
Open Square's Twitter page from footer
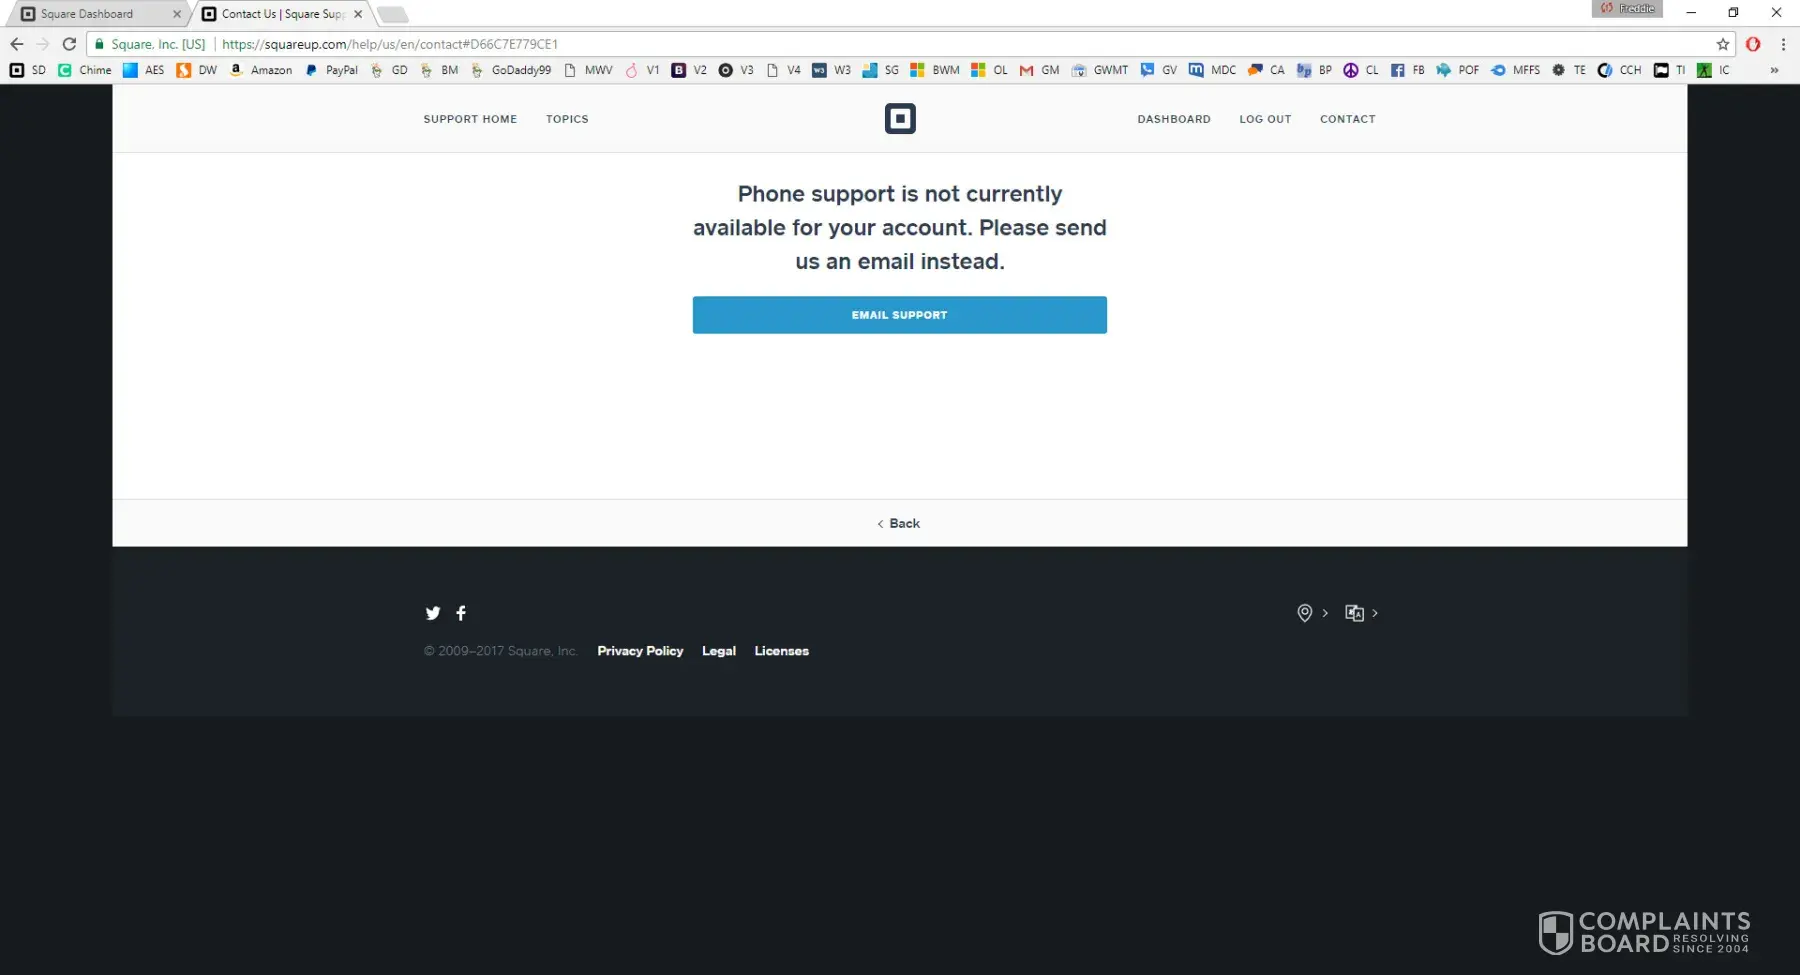(433, 613)
